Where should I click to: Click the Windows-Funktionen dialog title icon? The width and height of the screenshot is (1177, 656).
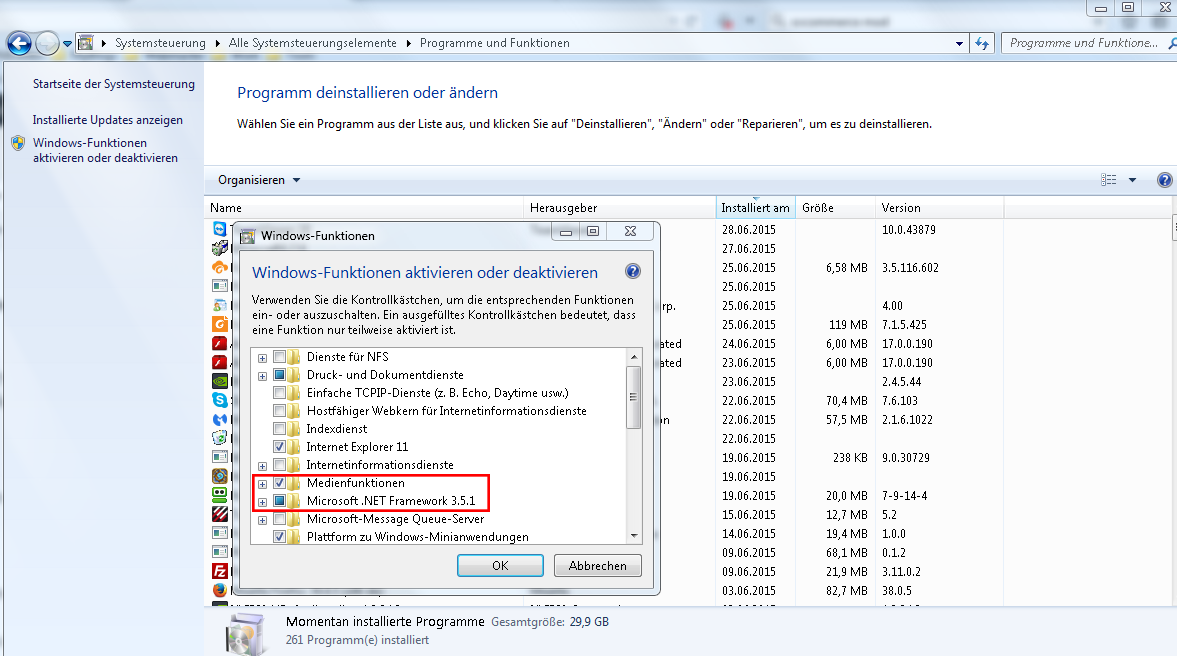click(247, 236)
